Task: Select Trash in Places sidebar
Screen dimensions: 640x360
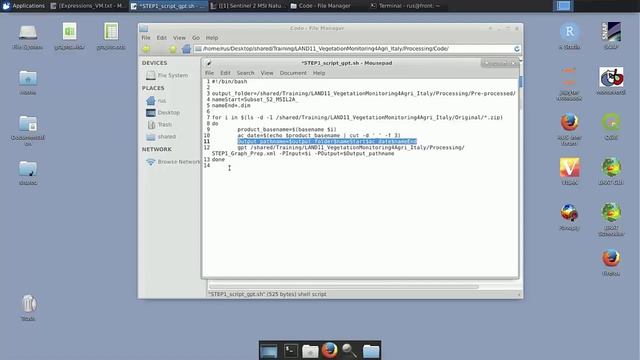Action: tap(160, 124)
